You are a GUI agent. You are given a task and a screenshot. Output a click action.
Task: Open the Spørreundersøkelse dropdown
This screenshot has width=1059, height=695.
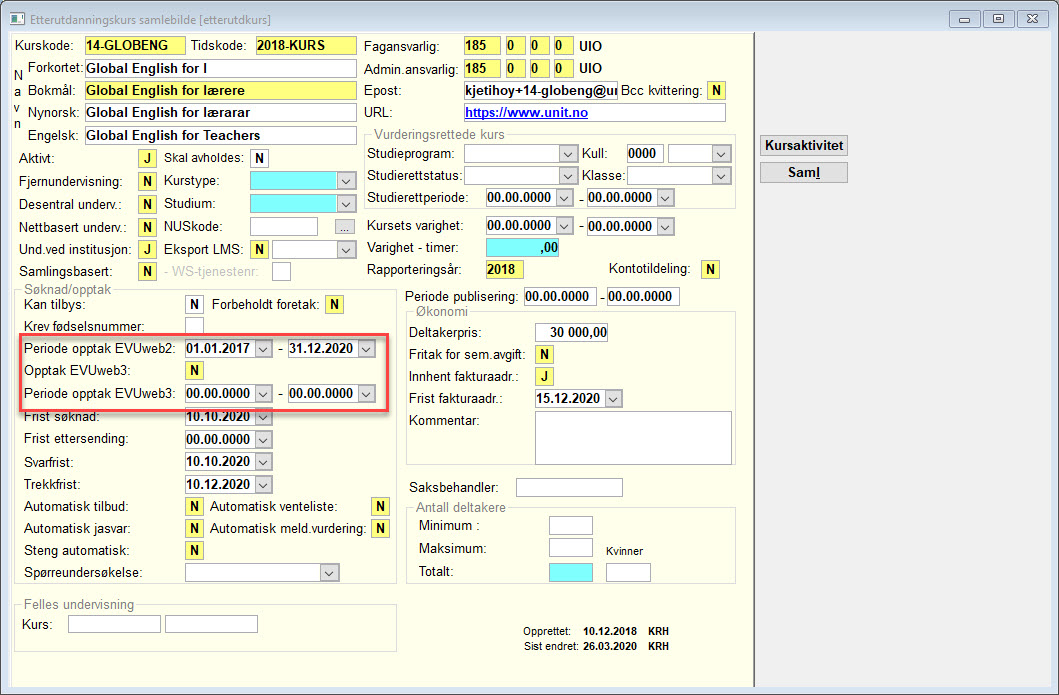click(329, 573)
